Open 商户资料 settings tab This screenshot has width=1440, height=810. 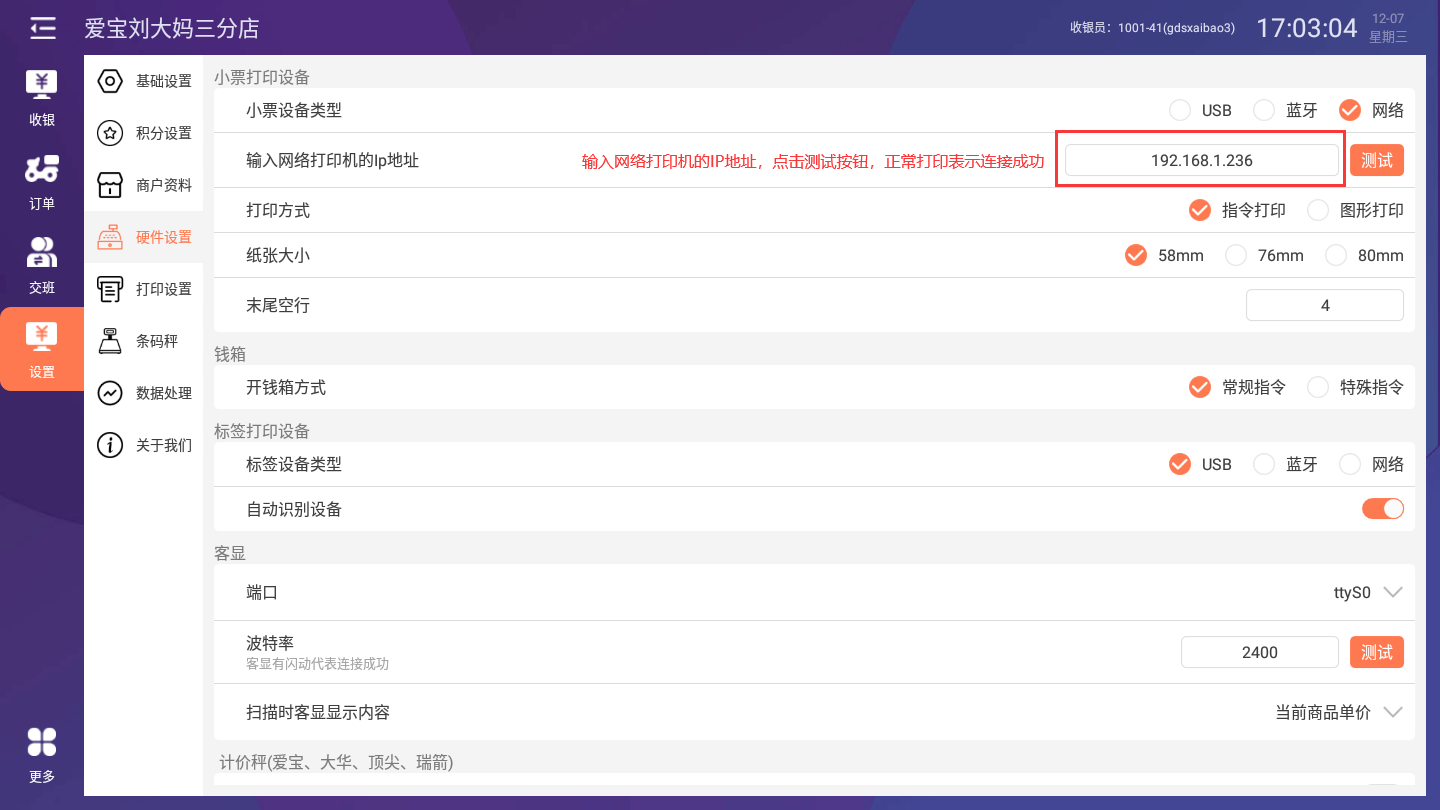pos(144,185)
